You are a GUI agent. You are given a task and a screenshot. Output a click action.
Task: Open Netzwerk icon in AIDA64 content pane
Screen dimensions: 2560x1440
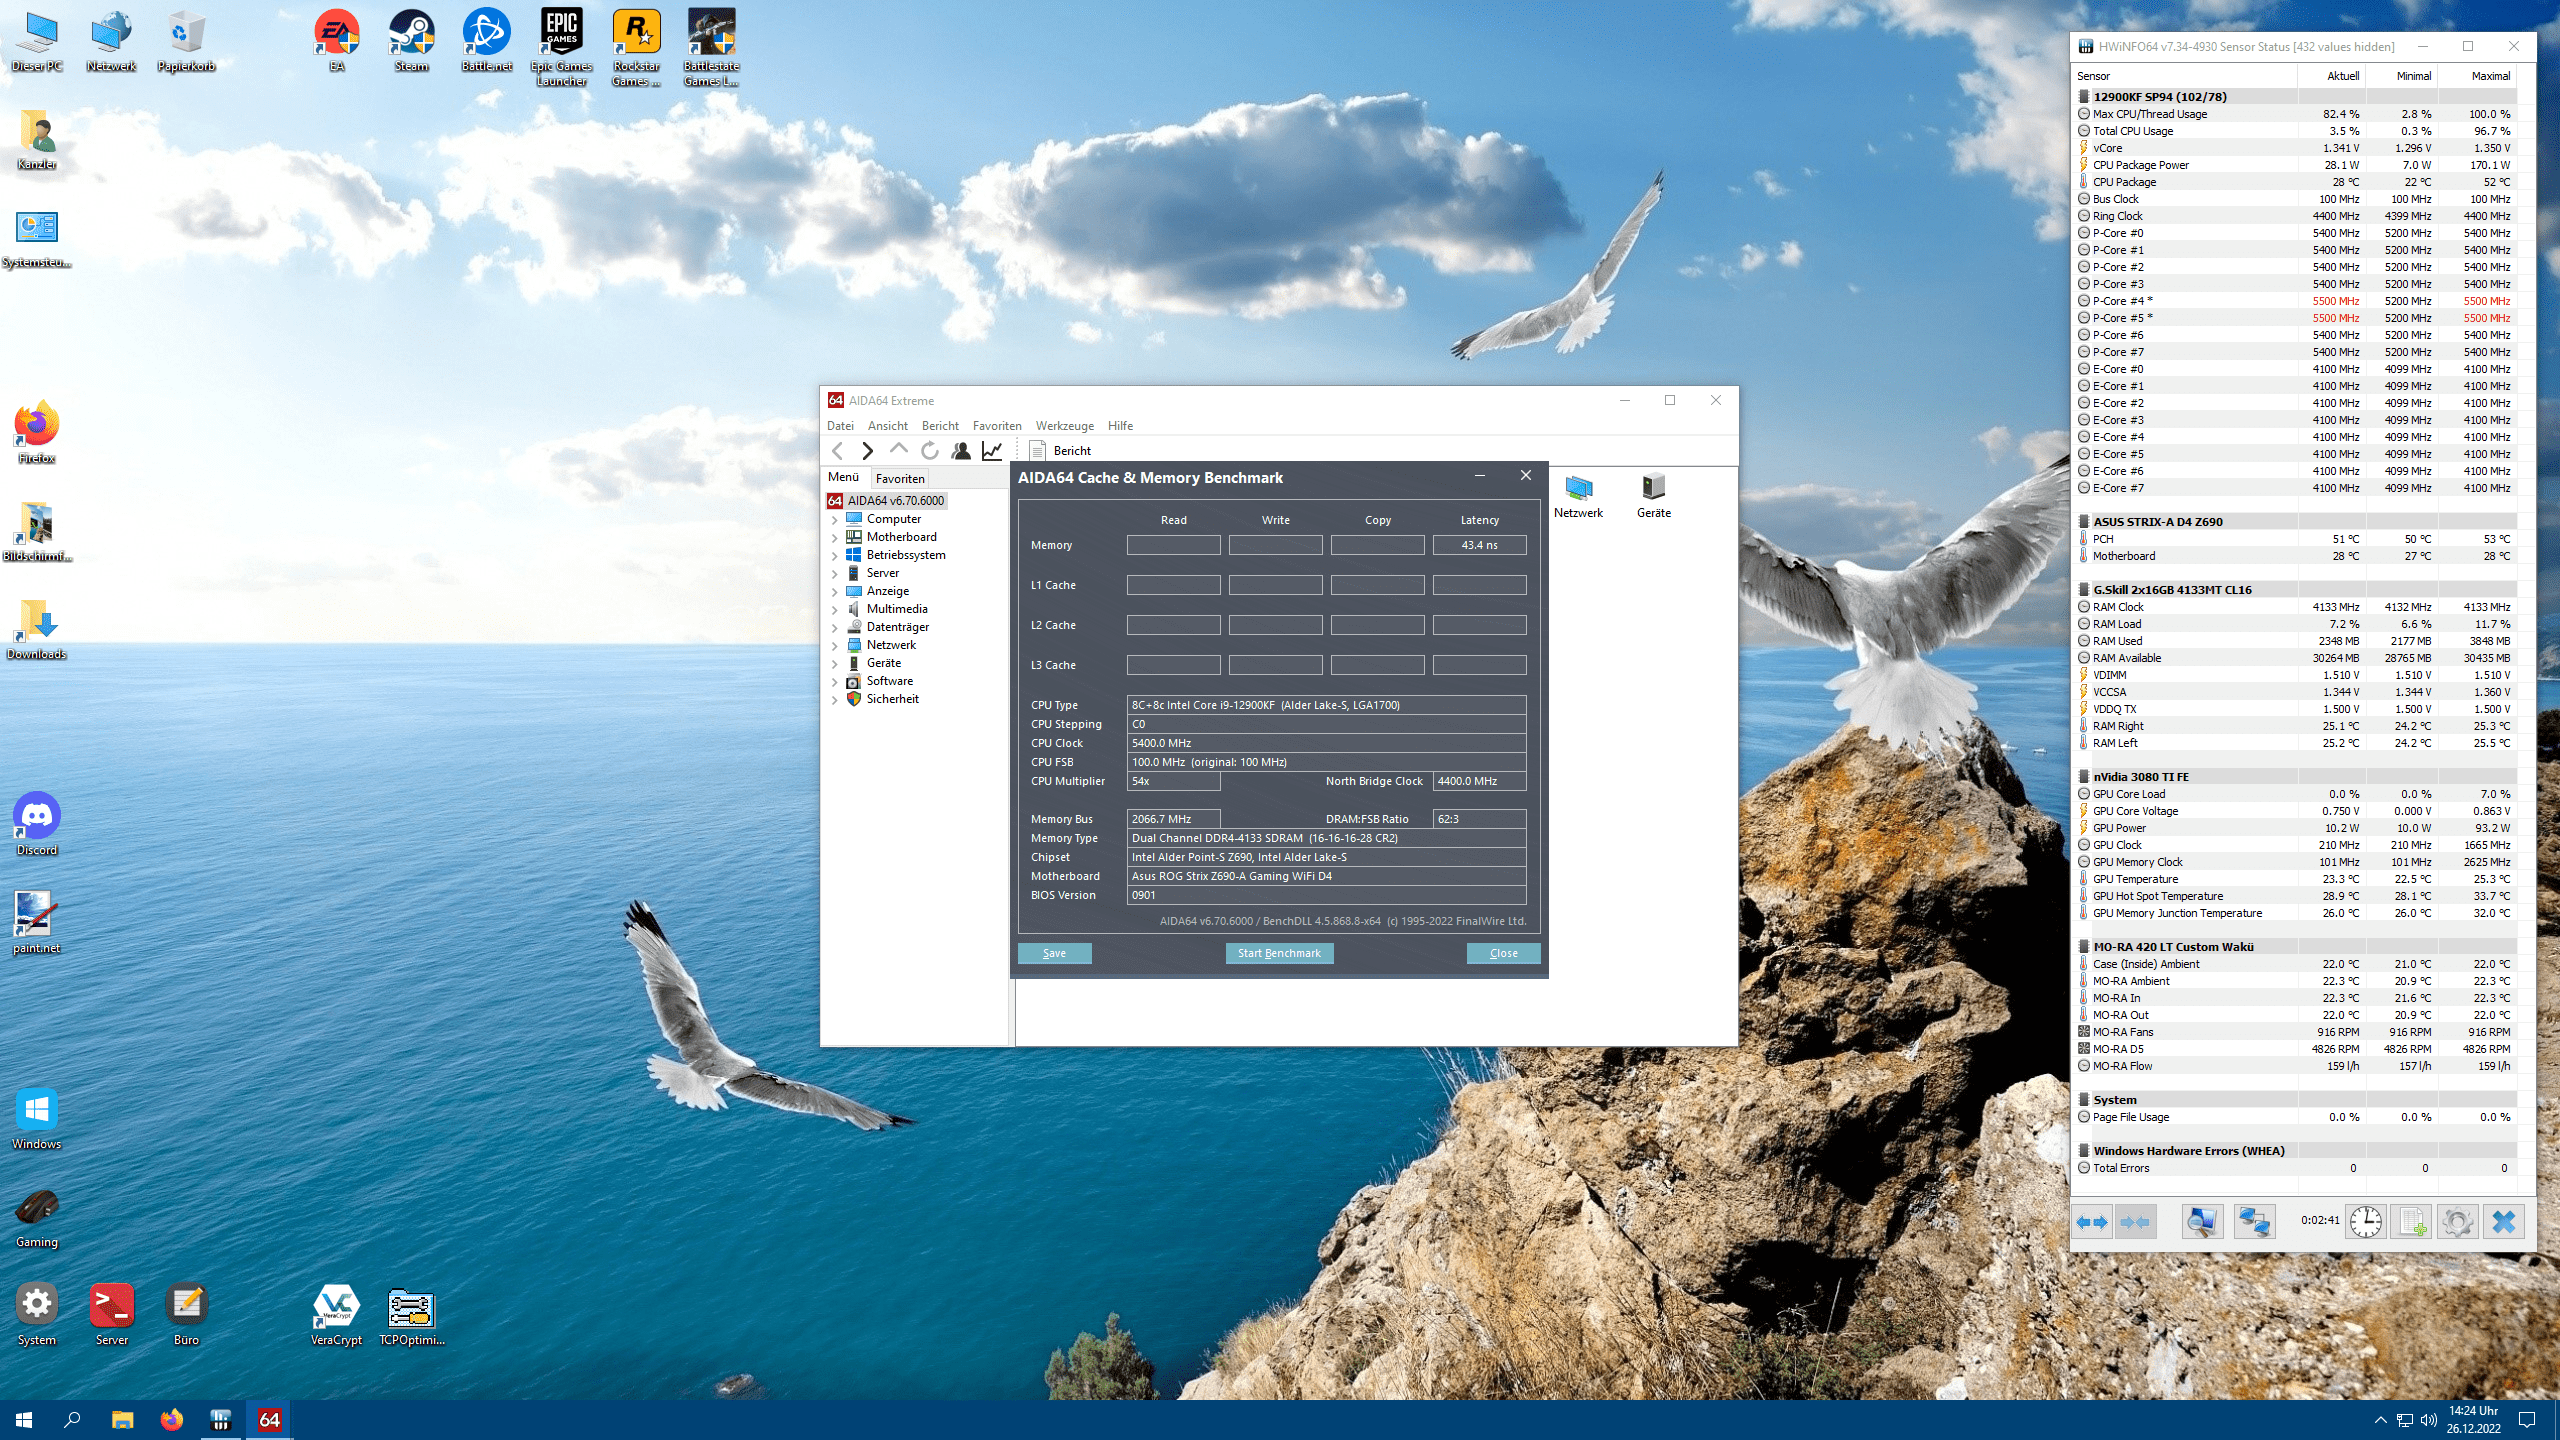pos(1578,496)
